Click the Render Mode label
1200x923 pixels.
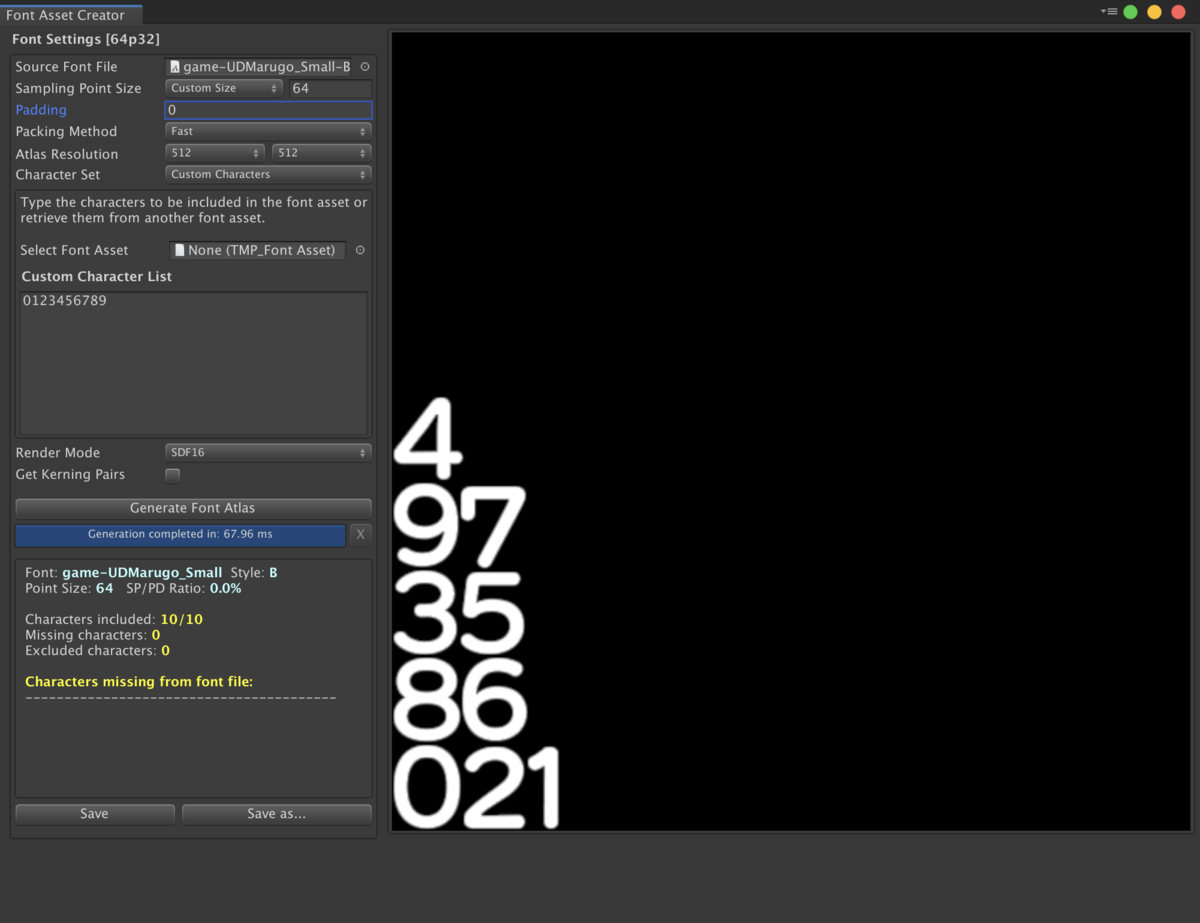[x=58, y=452]
